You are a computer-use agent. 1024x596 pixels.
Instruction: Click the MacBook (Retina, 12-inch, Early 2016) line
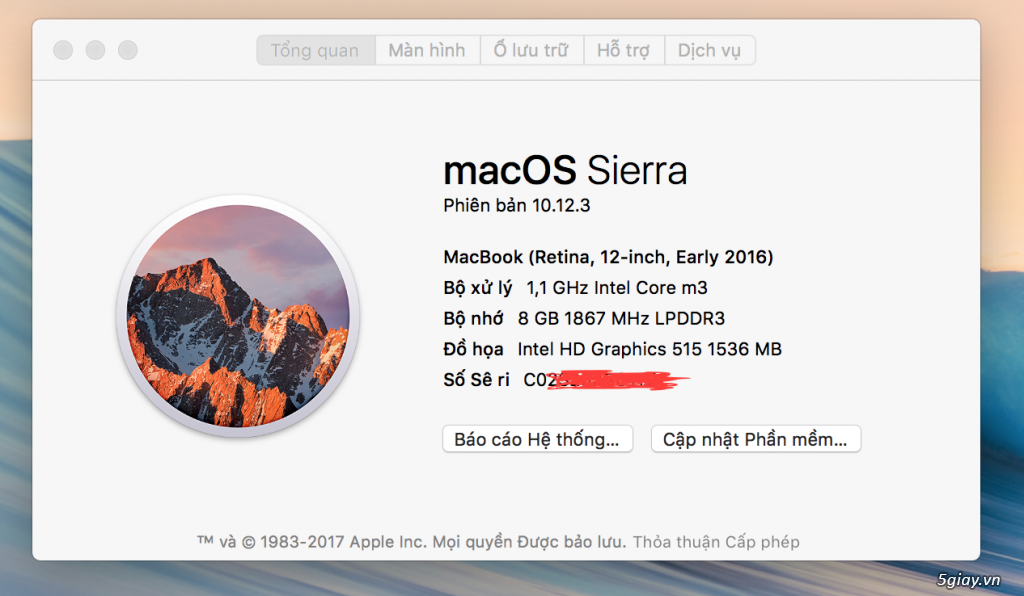[608, 257]
